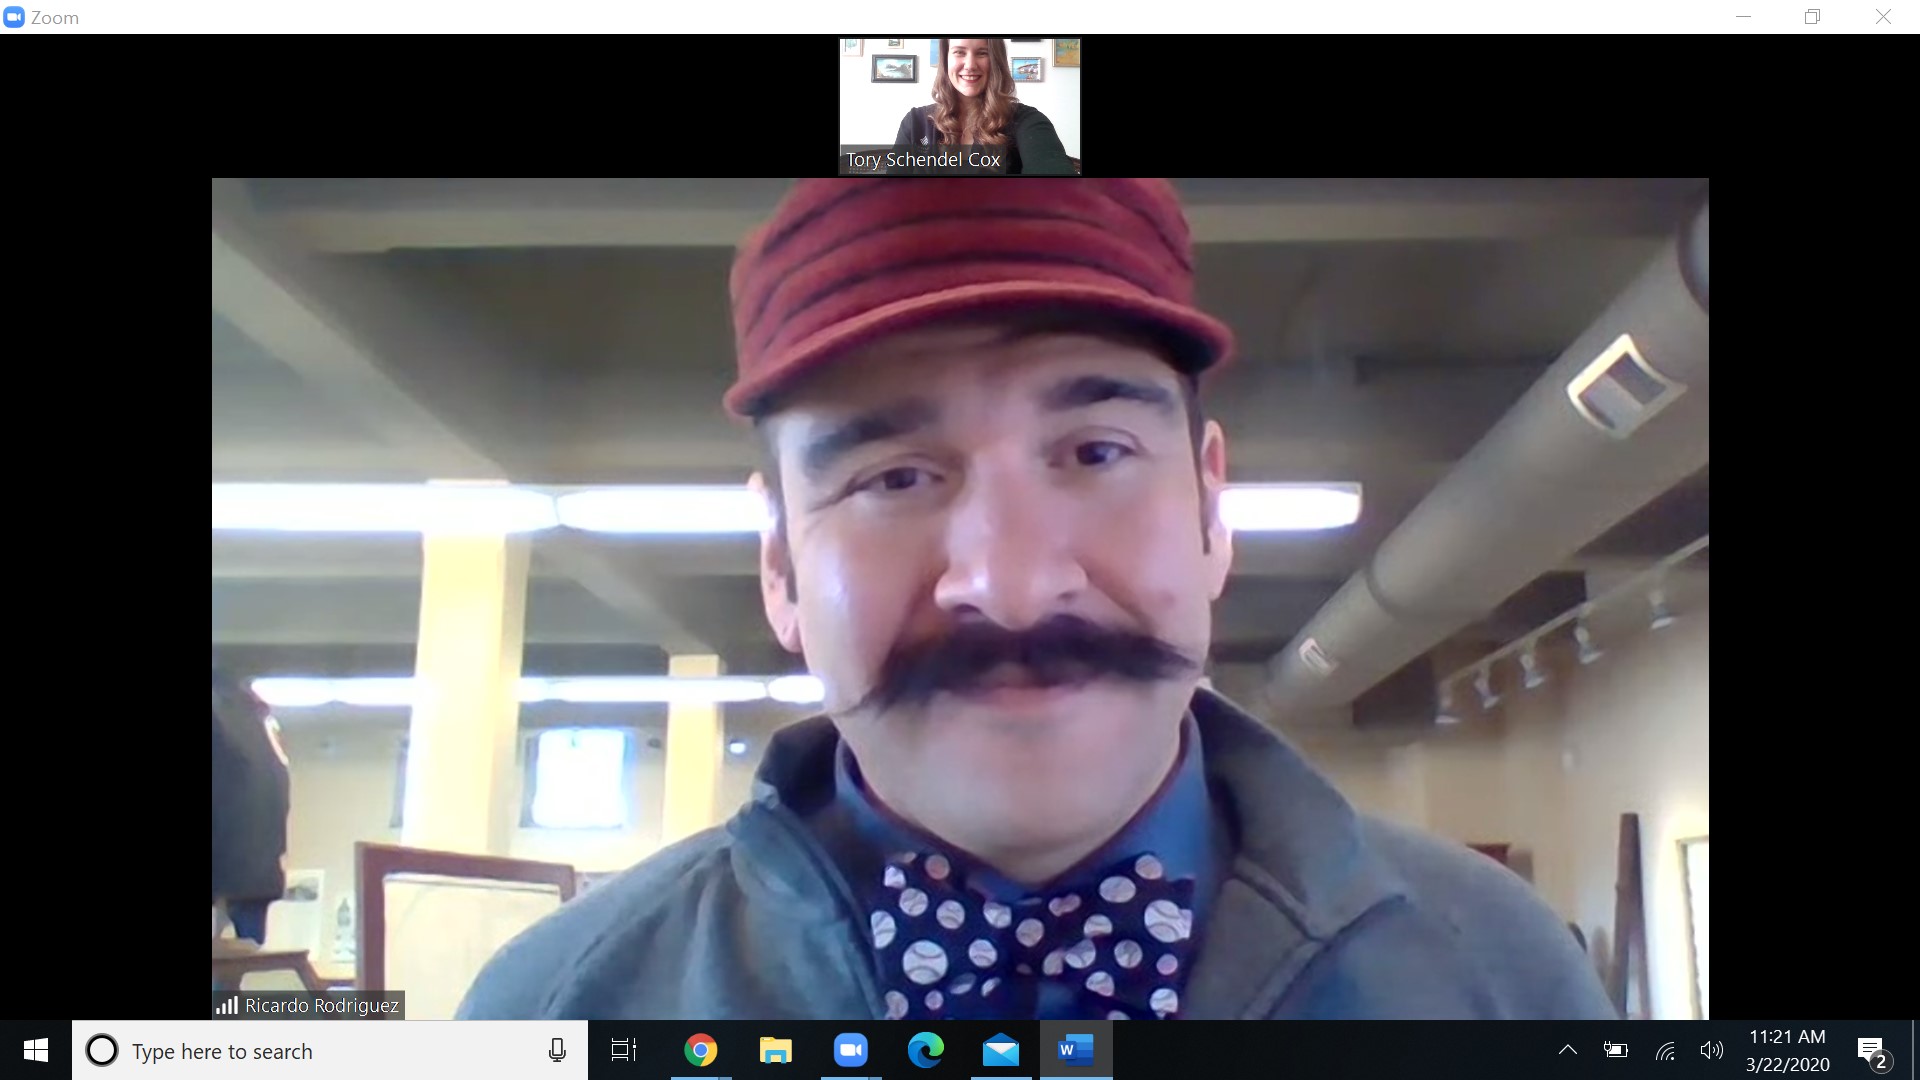Open Wi-Fi network settings icon
The image size is (1920, 1080).
click(x=1665, y=1050)
